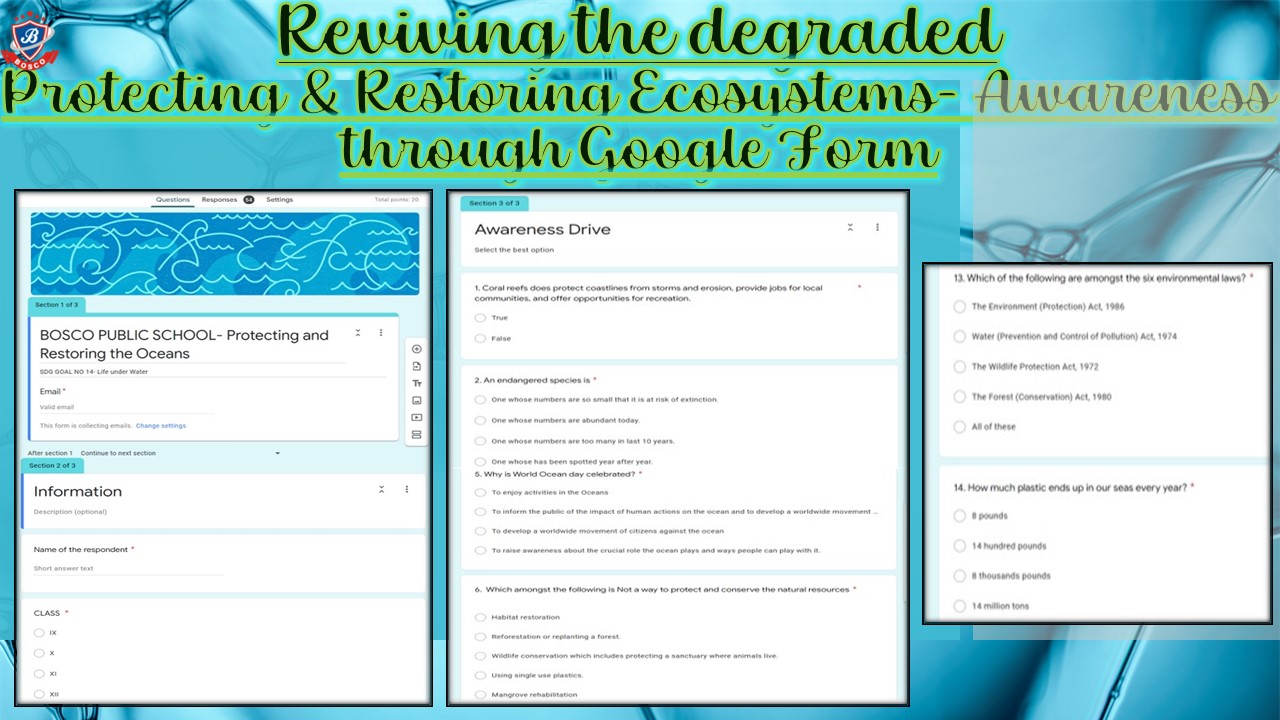The image size is (1280, 720).
Task: Select 'To inform the public of the impact' option
Action: (480, 512)
